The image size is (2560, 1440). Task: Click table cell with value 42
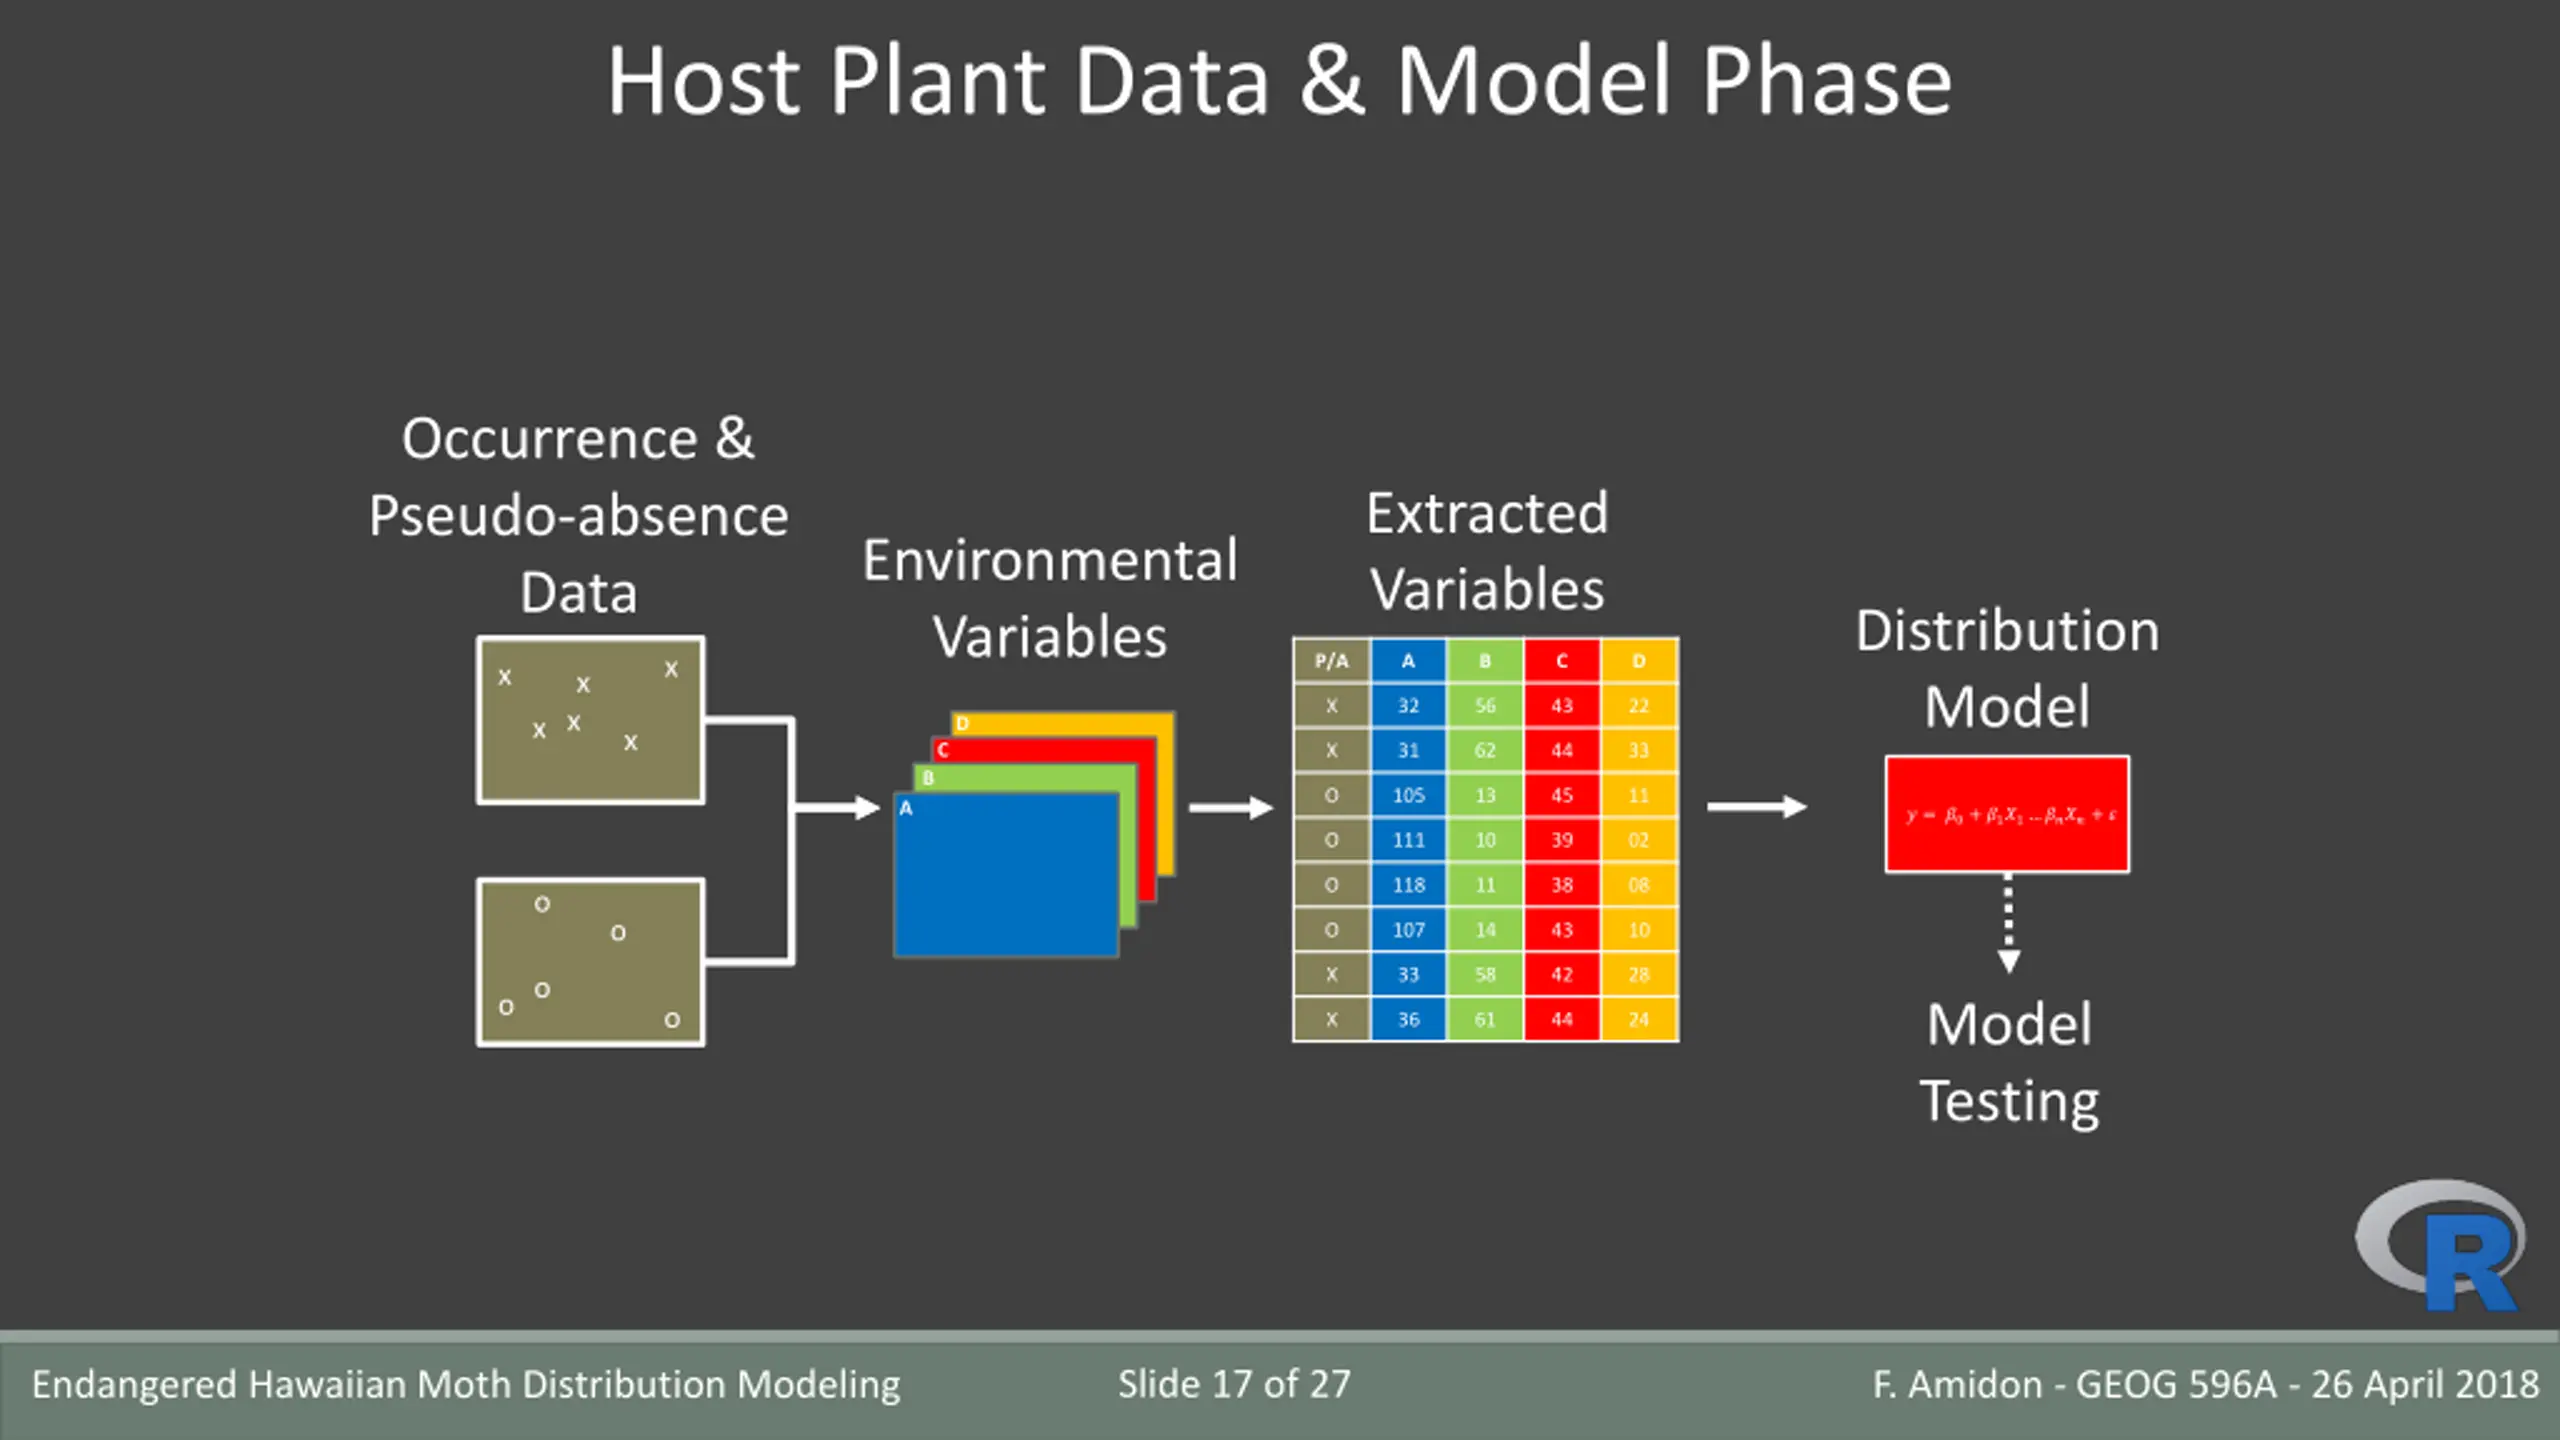click(1562, 975)
